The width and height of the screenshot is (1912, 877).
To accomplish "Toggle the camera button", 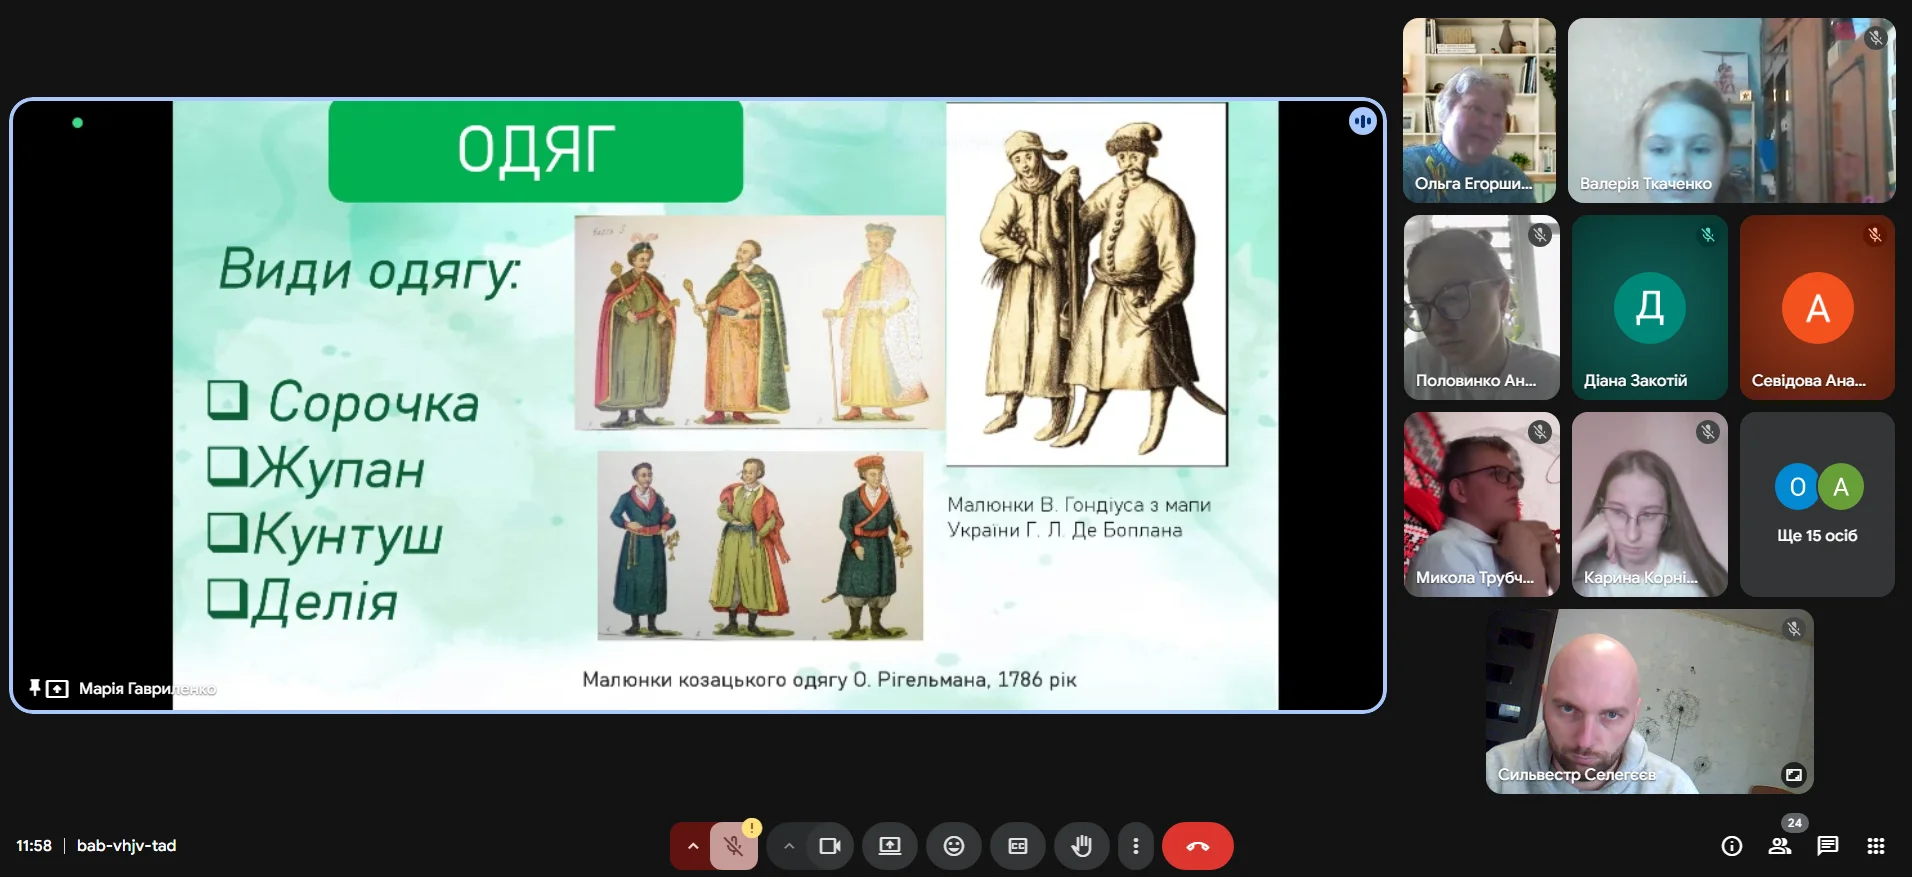I will click(829, 846).
